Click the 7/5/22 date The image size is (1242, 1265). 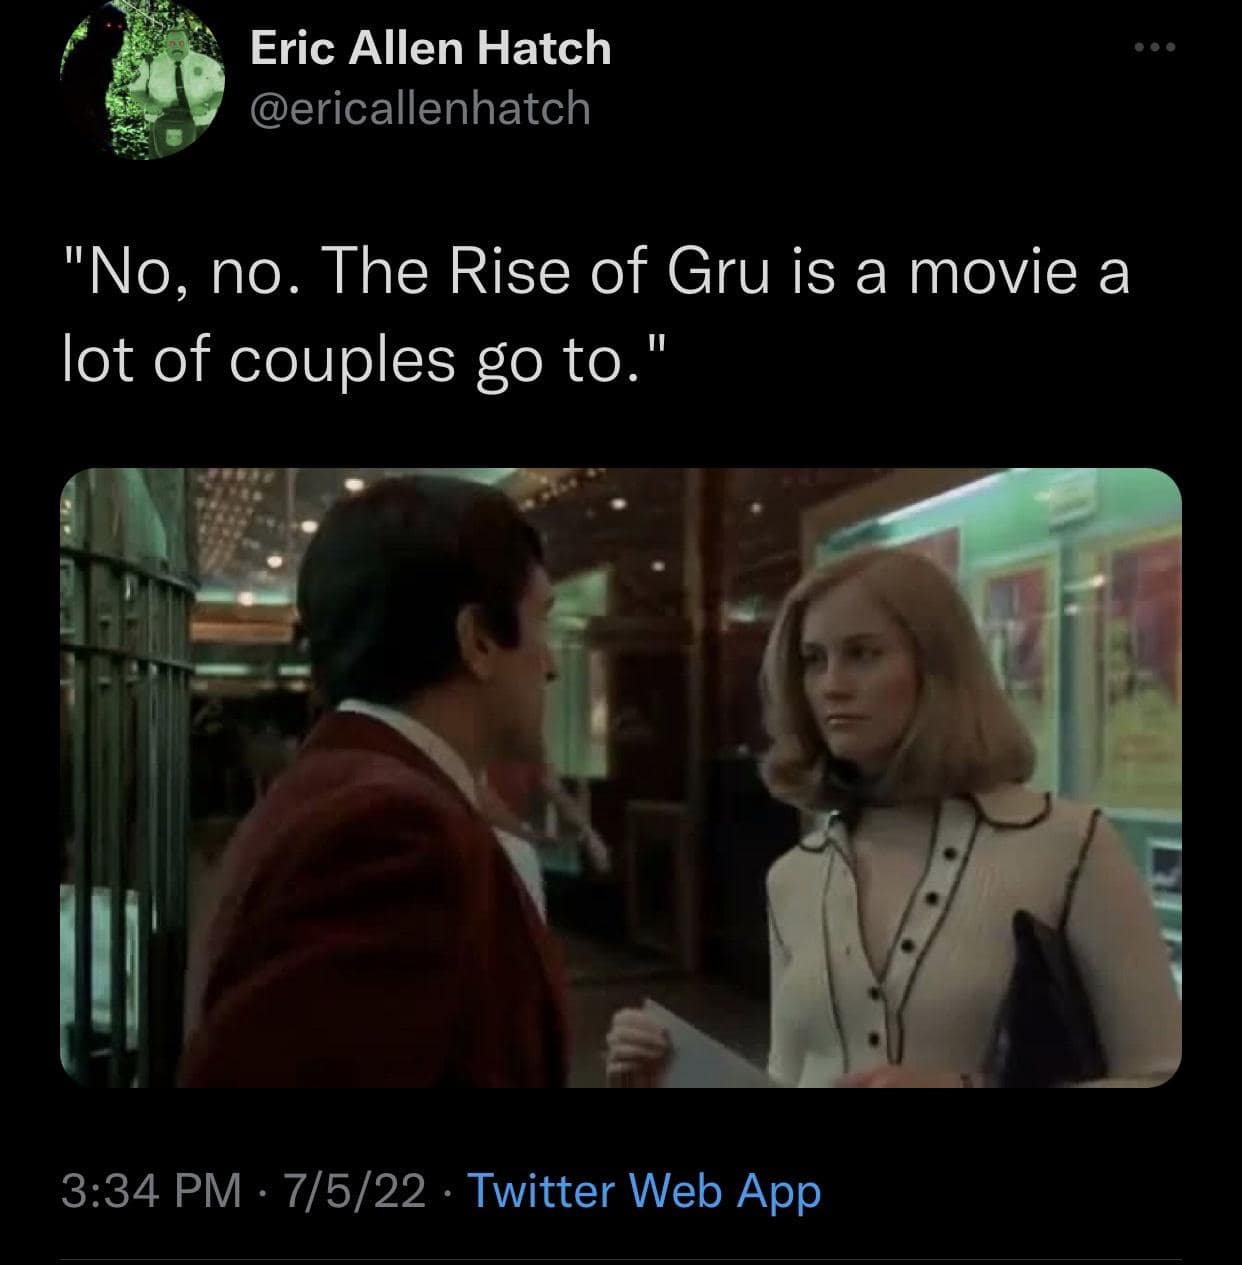(355, 1191)
